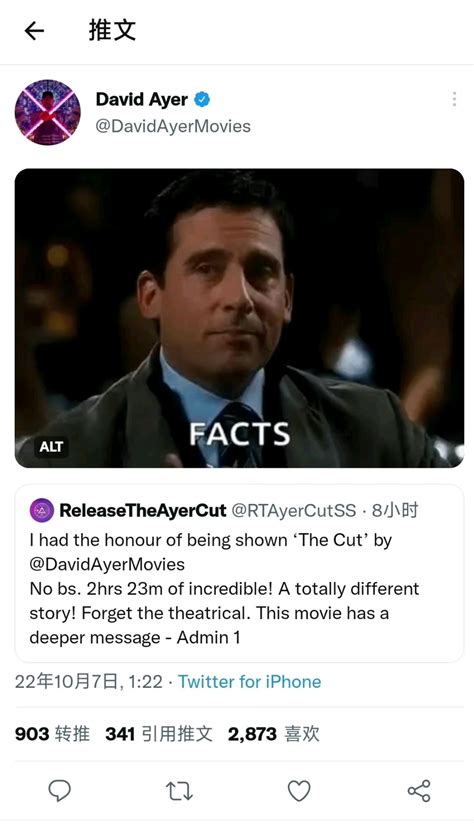Viewport: 474px width, 828px height.
Task: Open the quoted tweet text body
Action: (224, 589)
